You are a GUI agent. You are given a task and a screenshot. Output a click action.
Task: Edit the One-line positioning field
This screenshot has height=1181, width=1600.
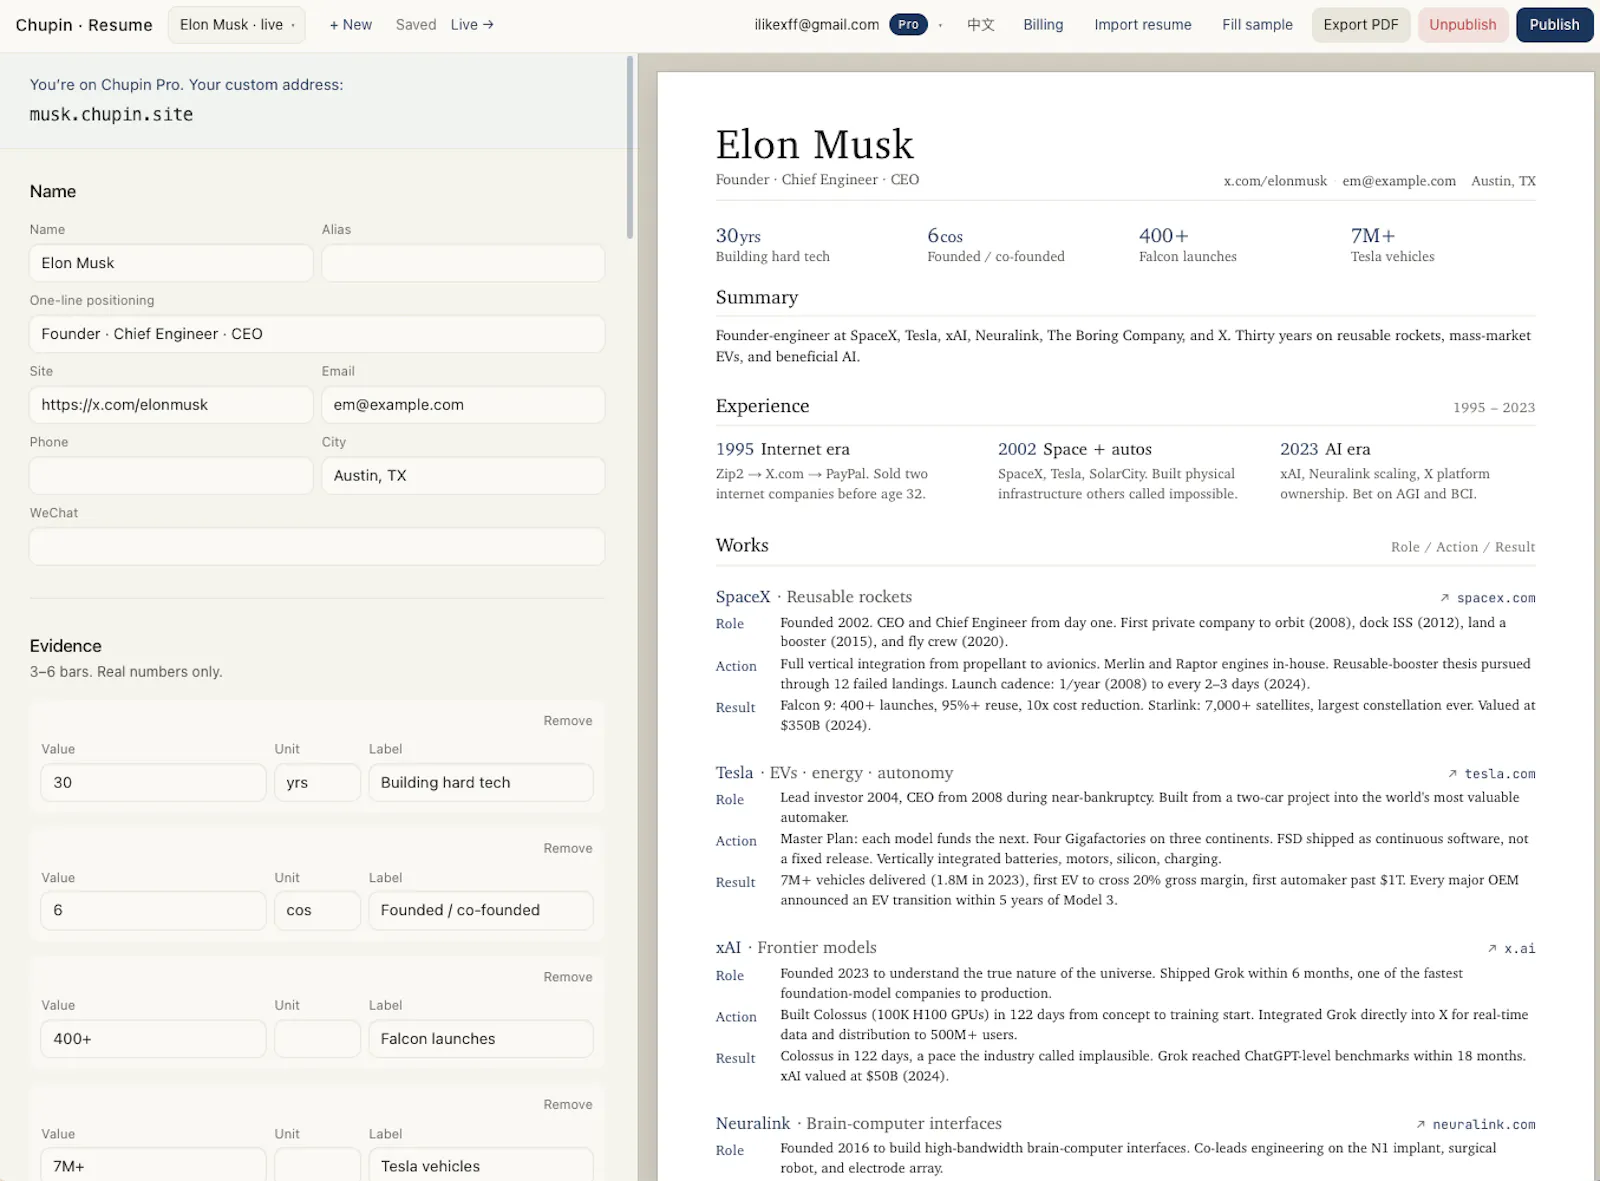pyautogui.click(x=317, y=334)
